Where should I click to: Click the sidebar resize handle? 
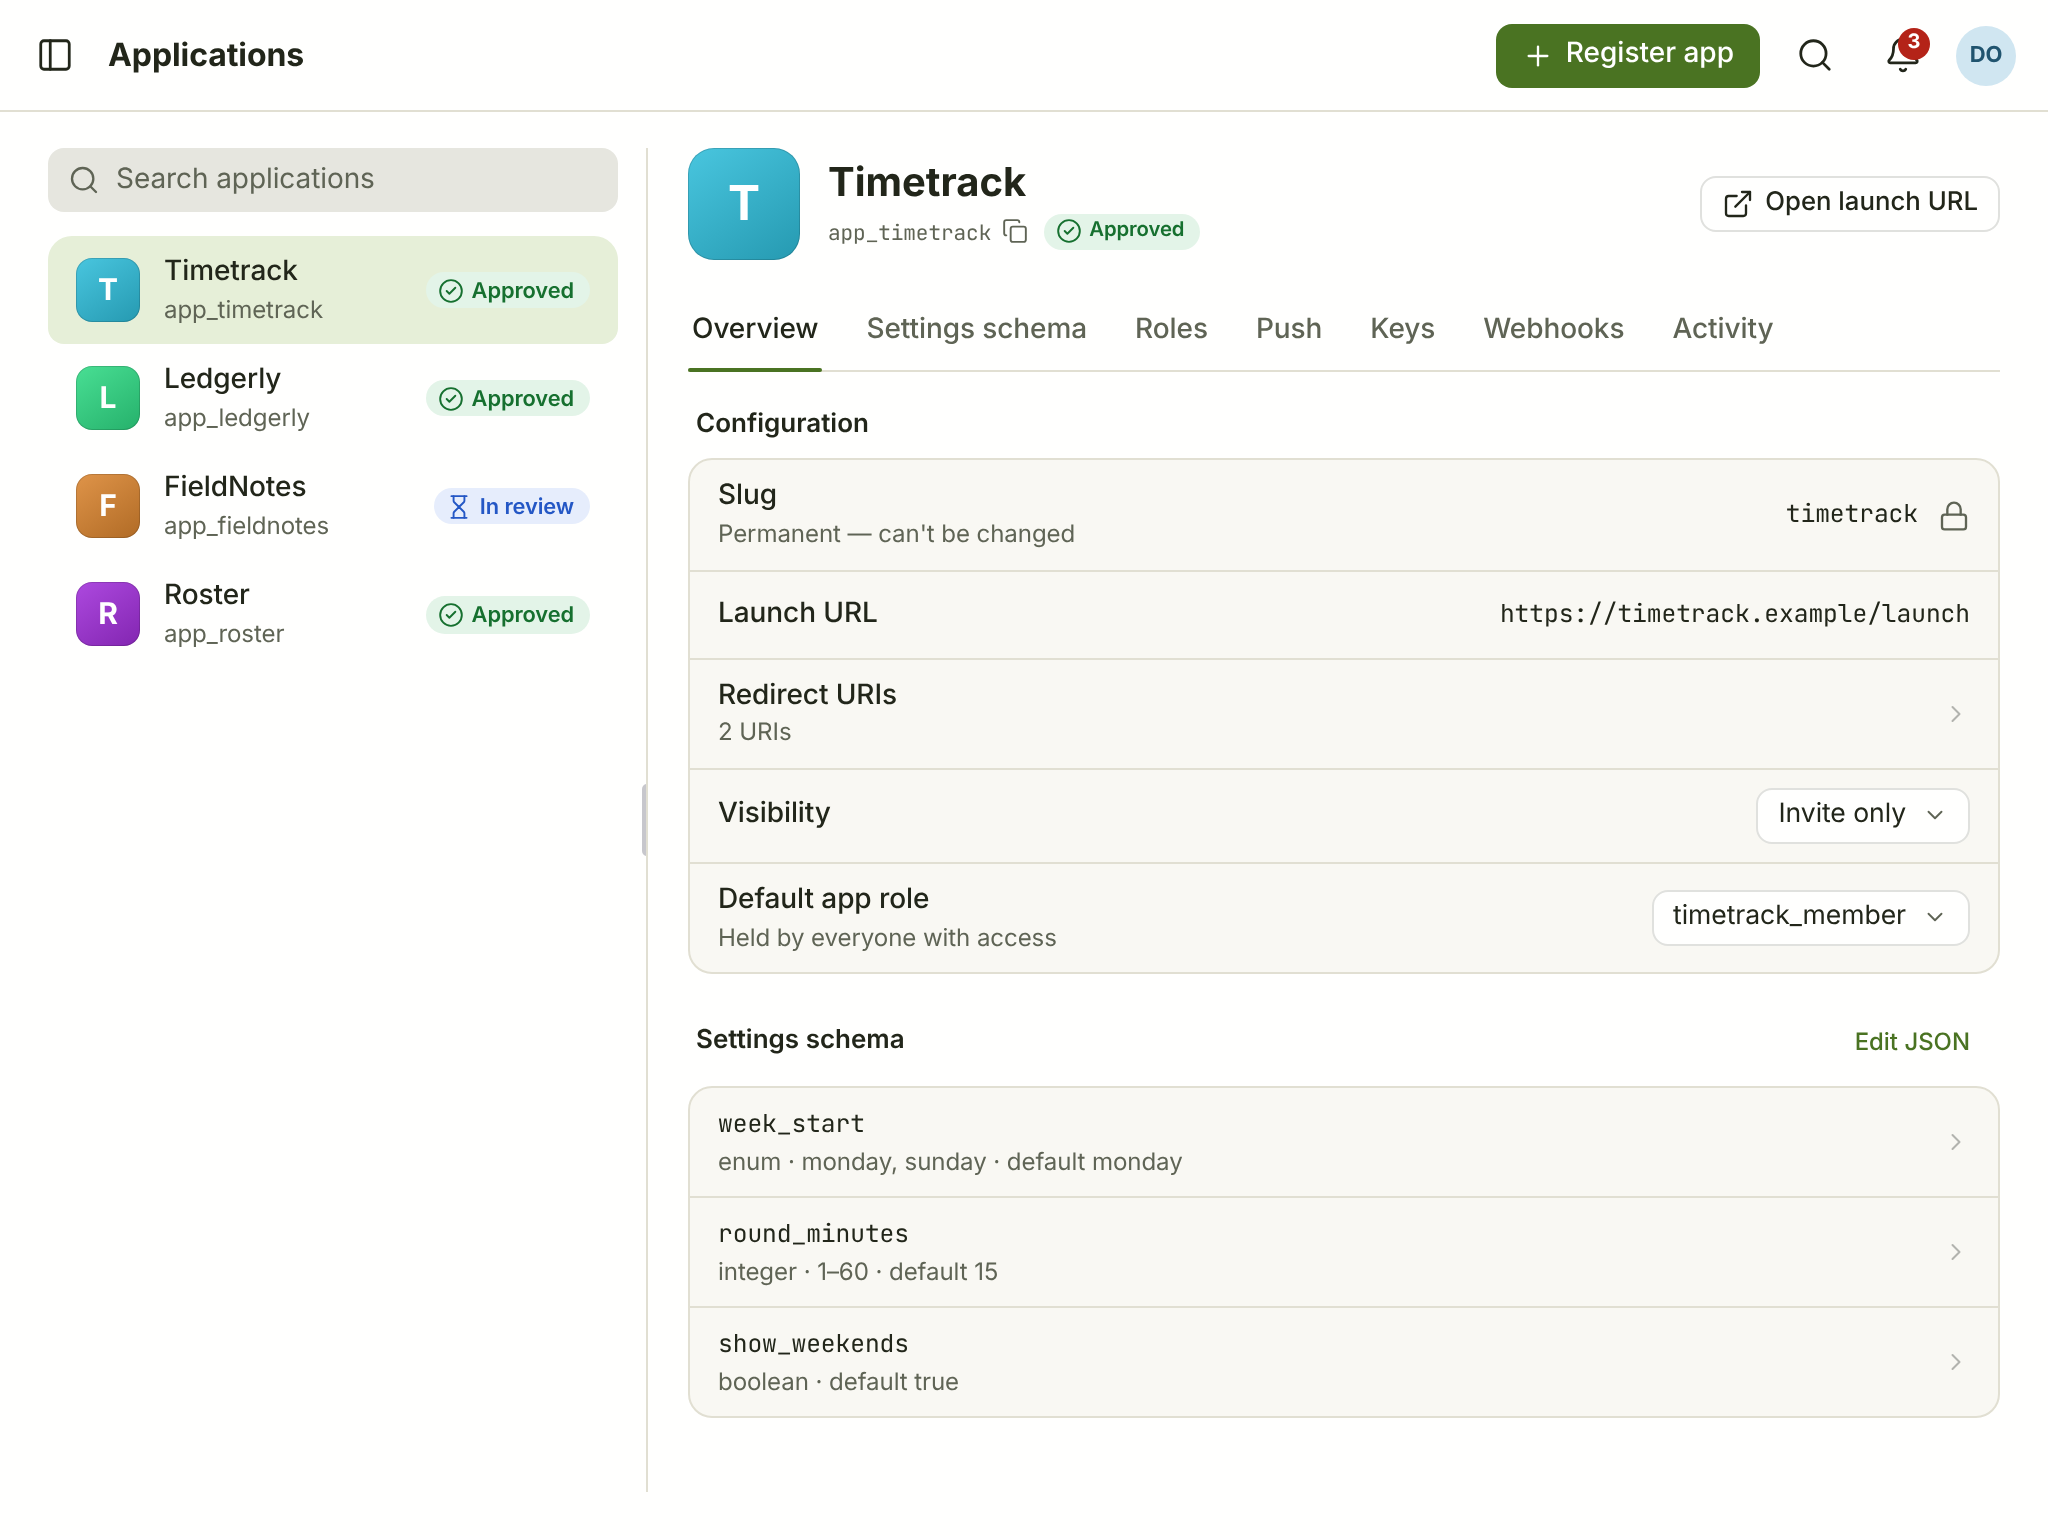tap(645, 820)
